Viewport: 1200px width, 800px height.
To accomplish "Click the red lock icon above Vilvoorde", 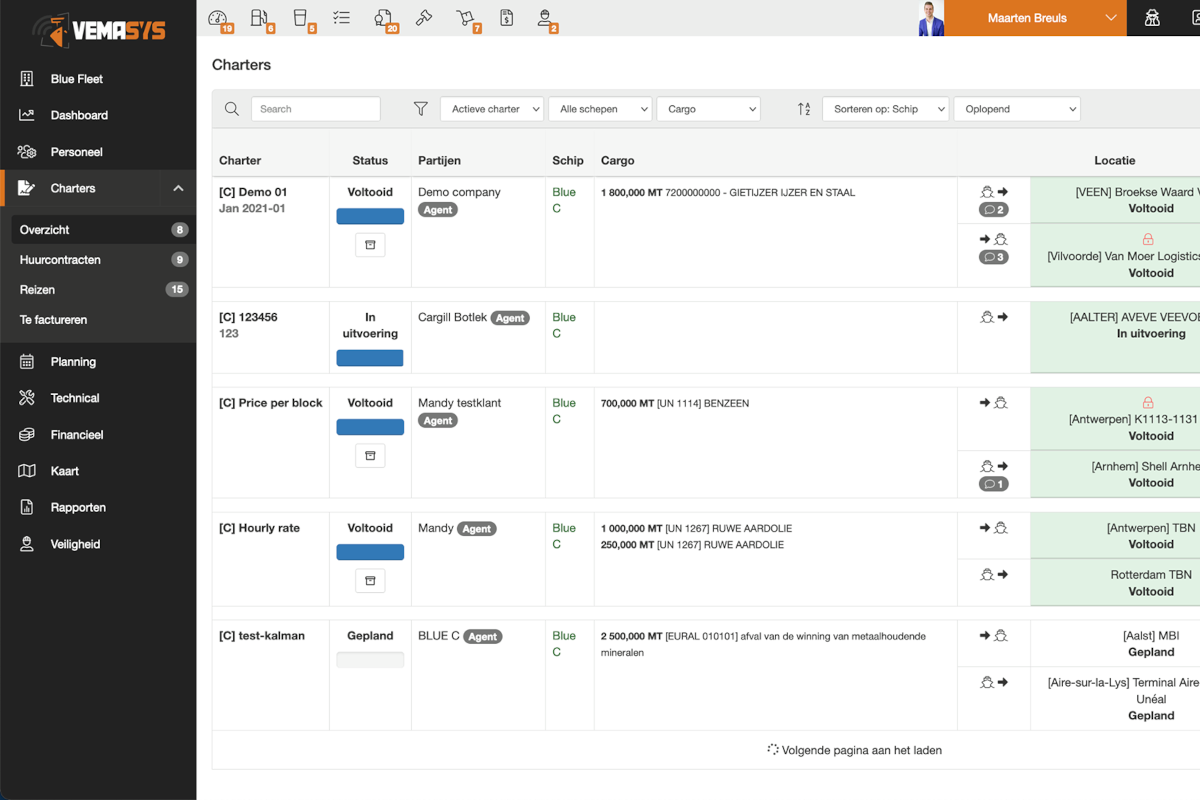I will click(1148, 239).
